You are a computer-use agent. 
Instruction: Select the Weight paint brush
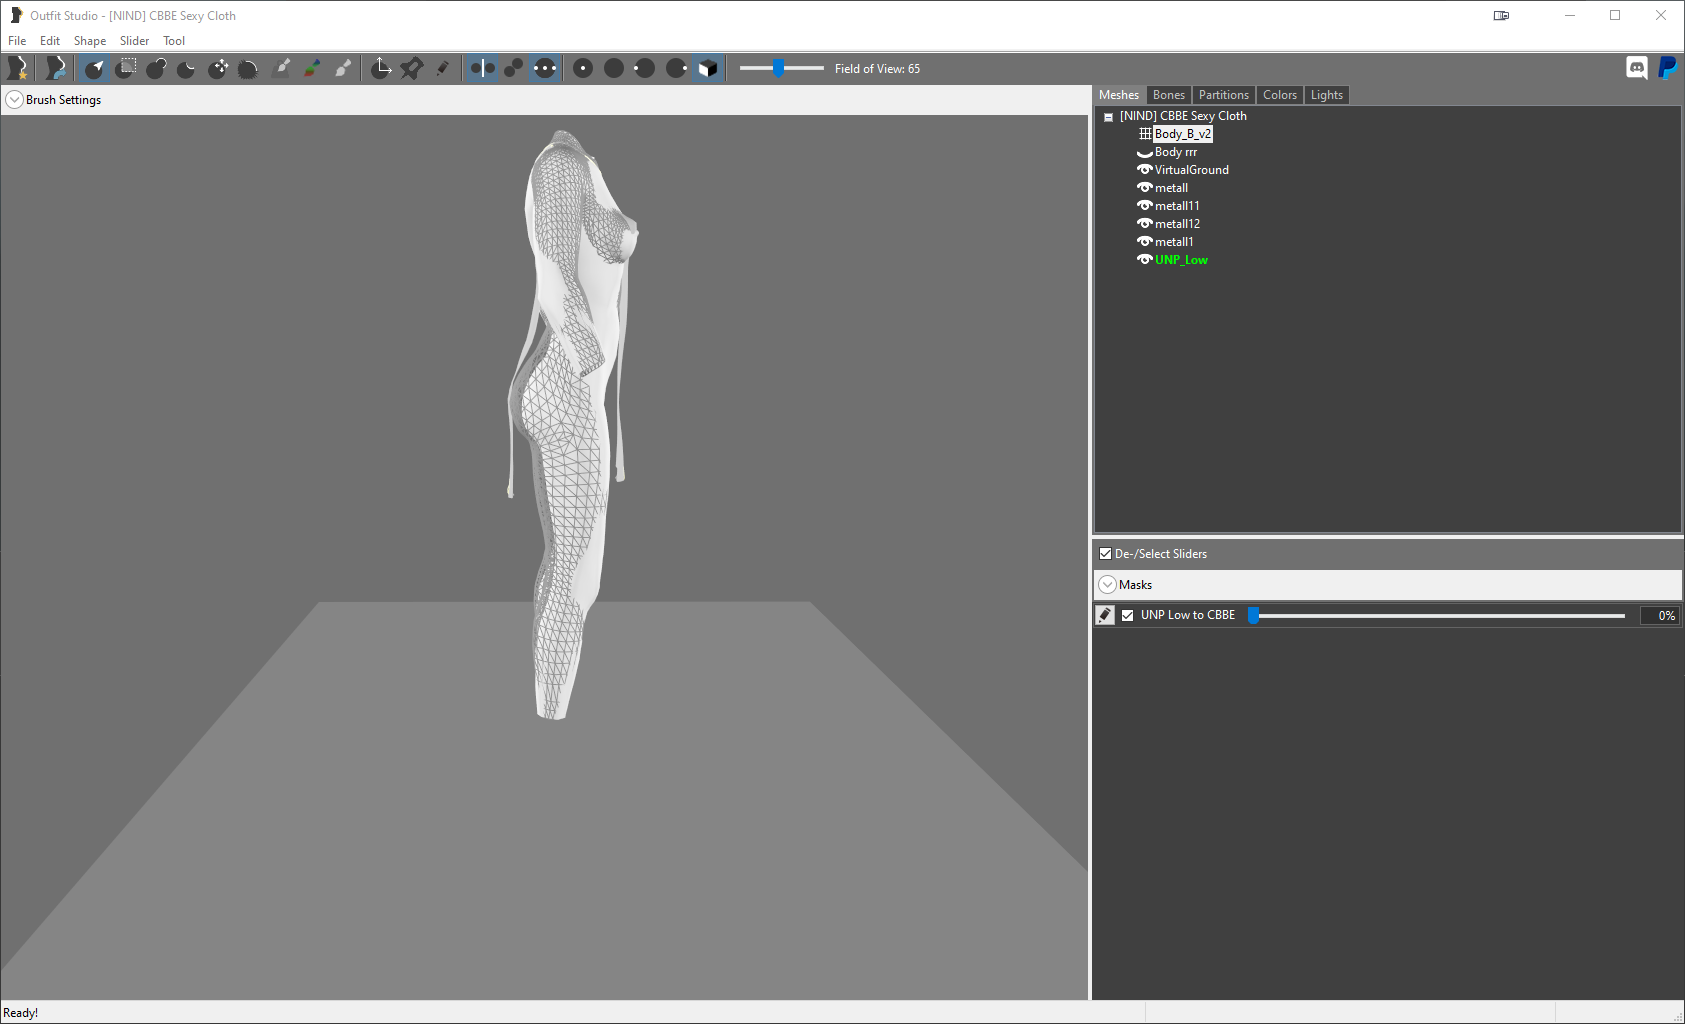tap(282, 68)
